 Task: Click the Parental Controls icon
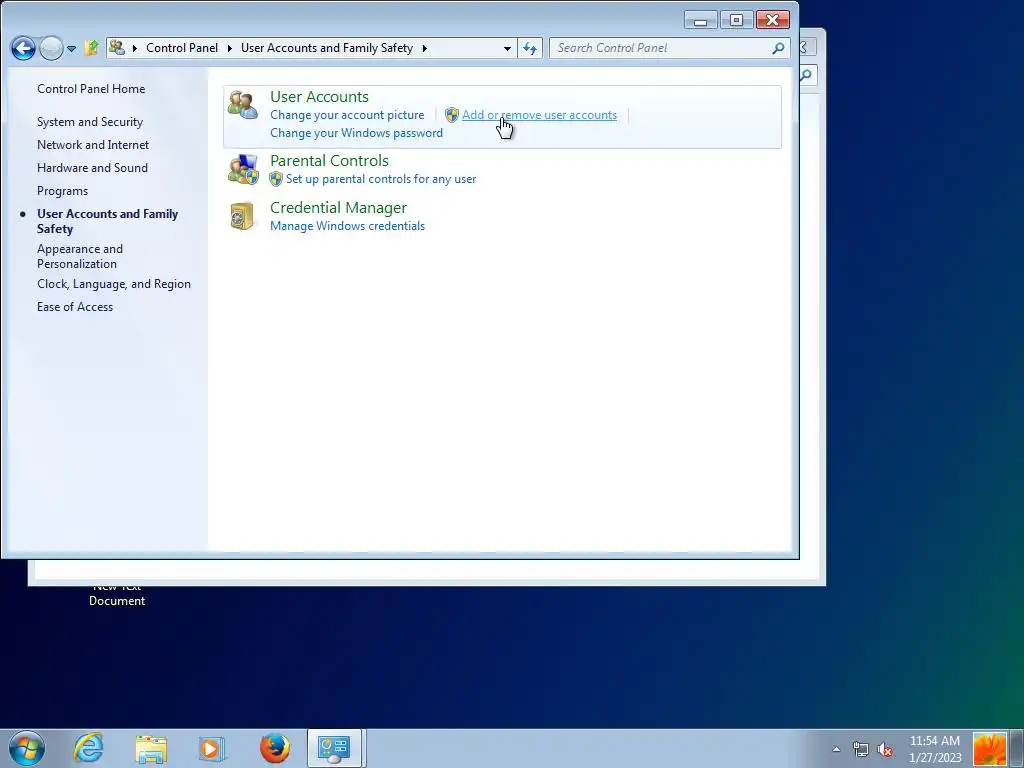click(243, 170)
